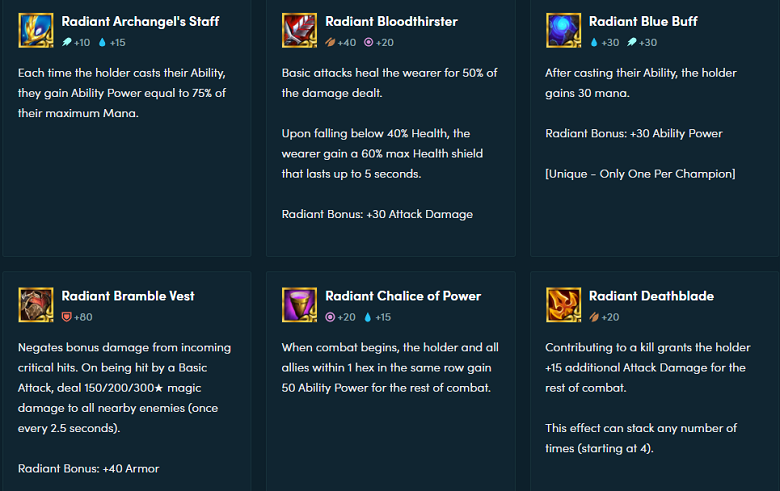
Task: Click the magic resist icon on Chalice of Power
Action: [330, 317]
